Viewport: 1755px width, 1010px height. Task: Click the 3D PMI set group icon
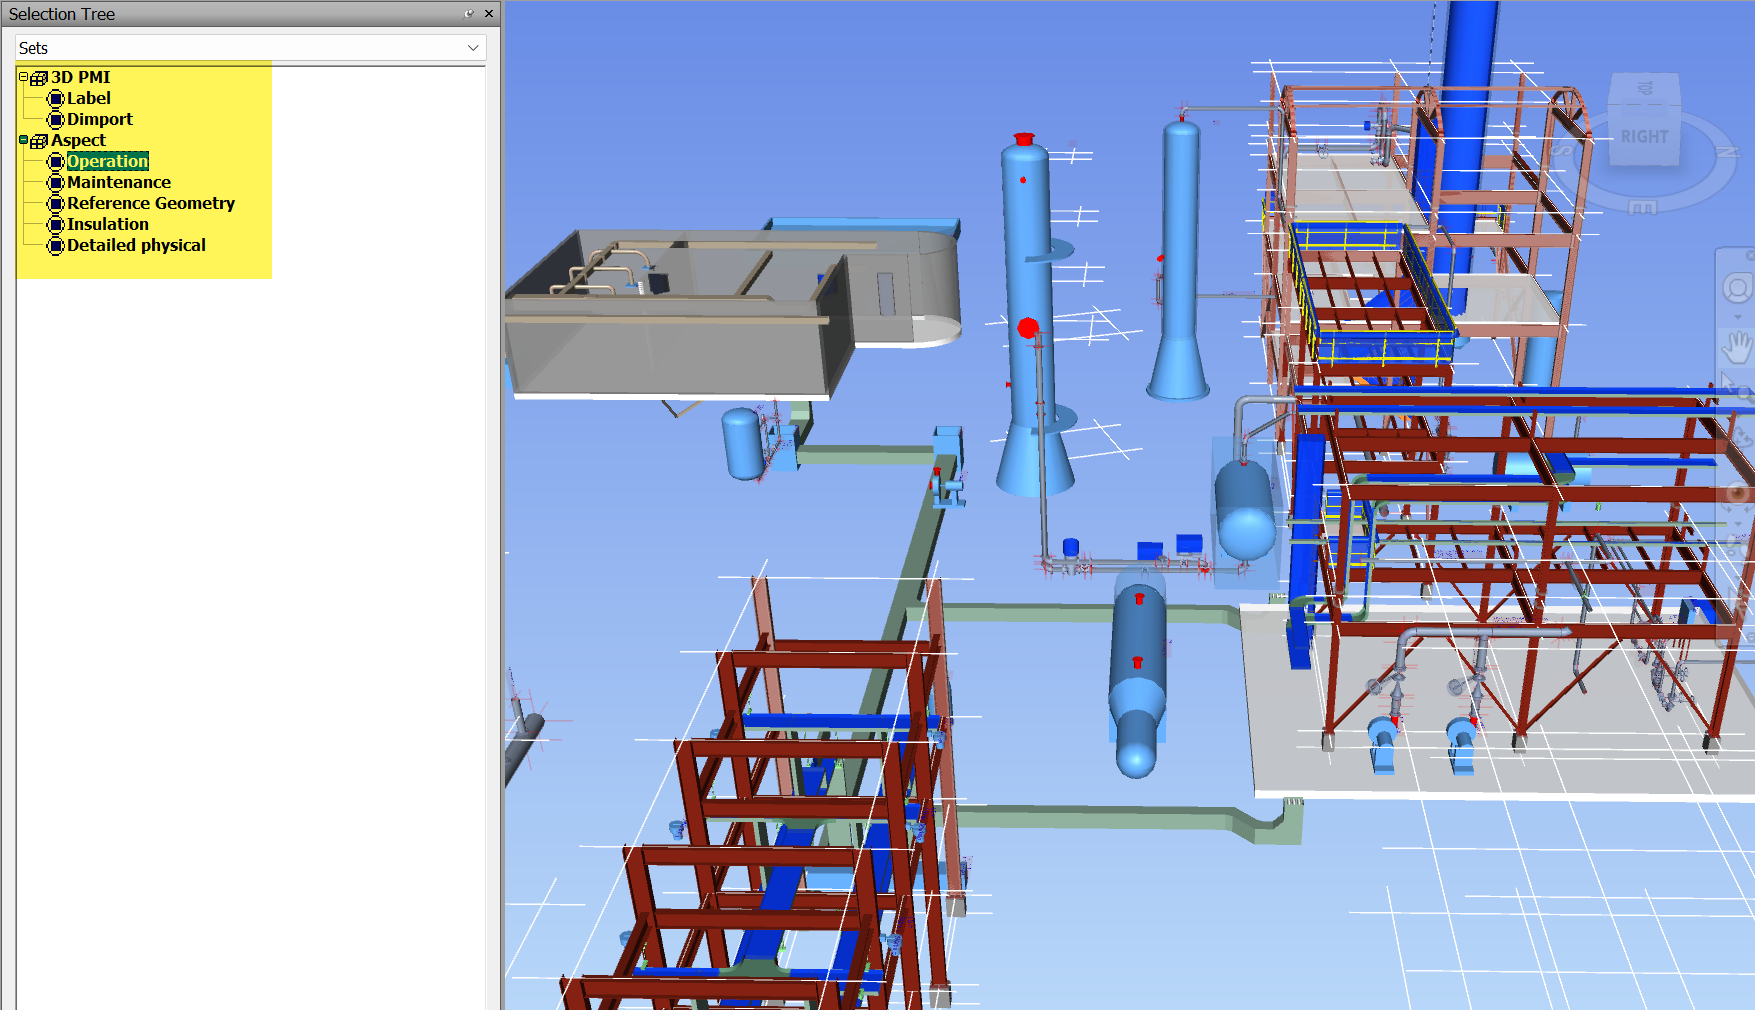[x=38, y=77]
